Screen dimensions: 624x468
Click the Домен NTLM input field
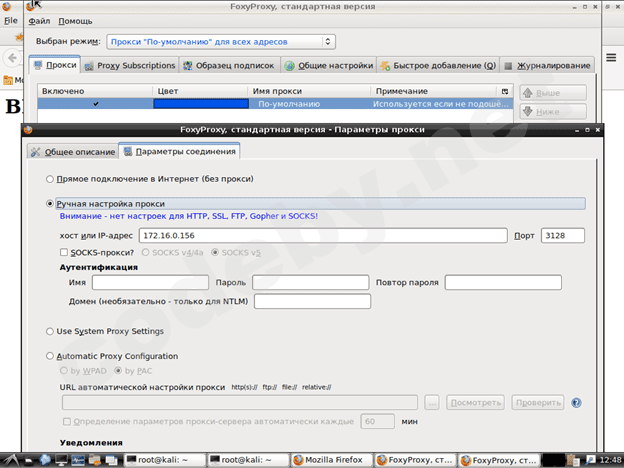point(312,301)
